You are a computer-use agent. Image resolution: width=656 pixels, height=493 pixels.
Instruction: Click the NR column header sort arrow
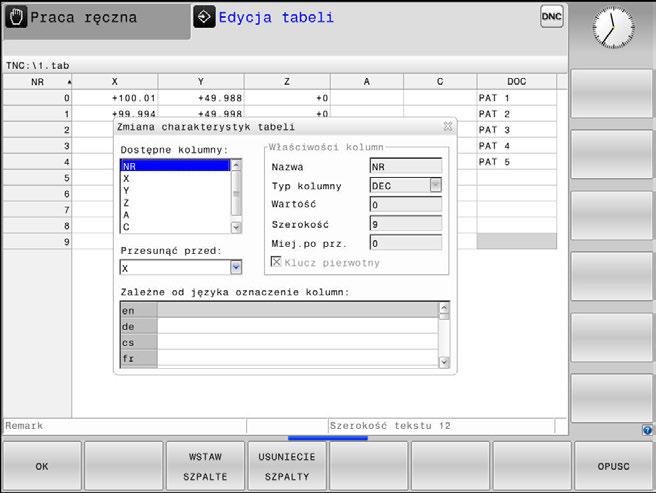pos(69,82)
